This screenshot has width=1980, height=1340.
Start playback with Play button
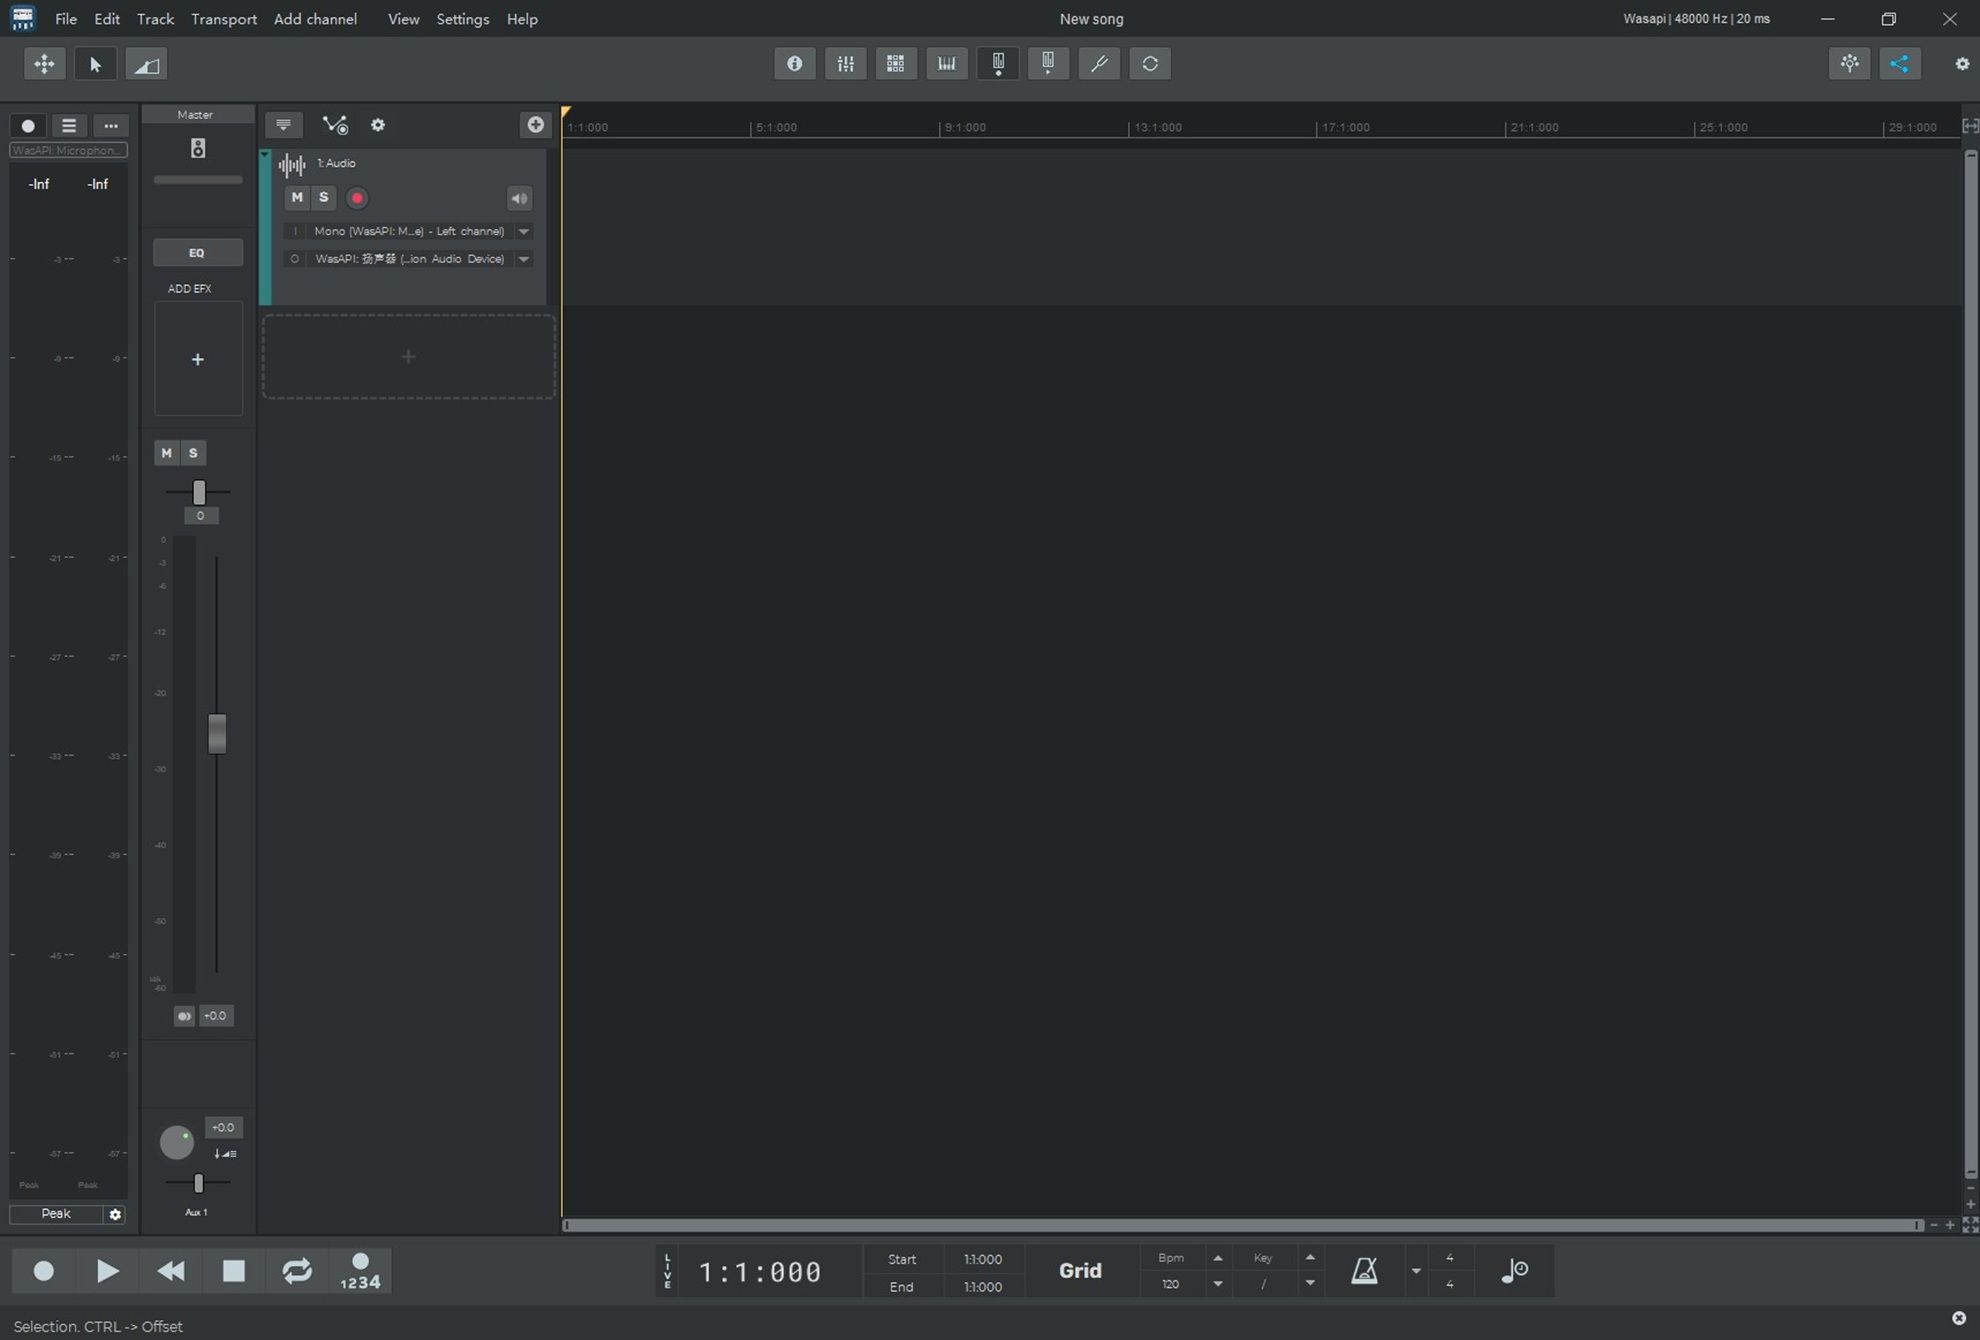click(107, 1271)
